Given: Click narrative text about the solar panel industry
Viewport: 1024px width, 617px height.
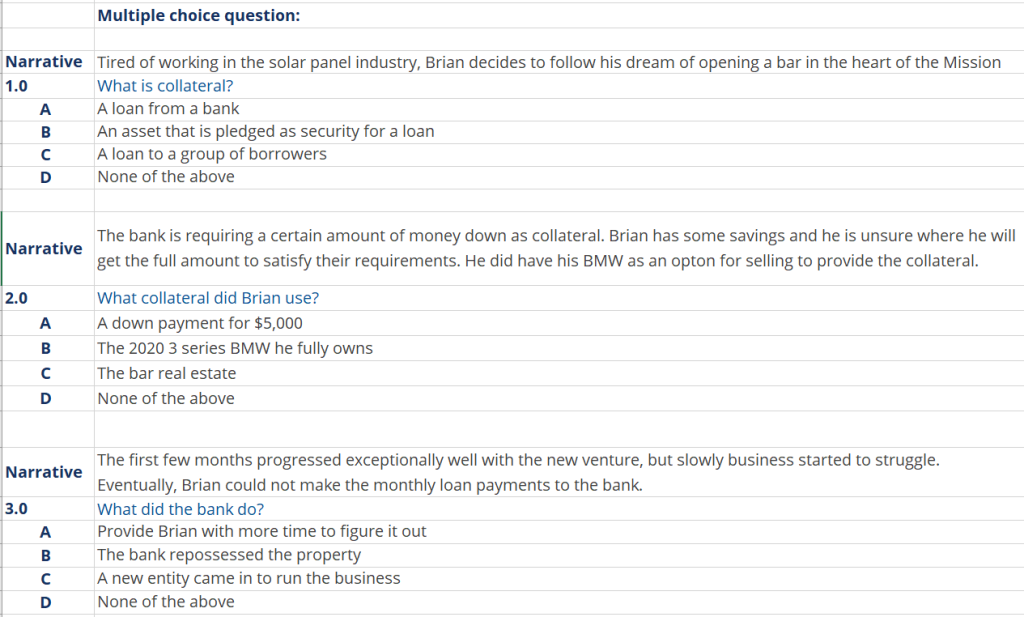Looking at the screenshot, I should (x=548, y=62).
